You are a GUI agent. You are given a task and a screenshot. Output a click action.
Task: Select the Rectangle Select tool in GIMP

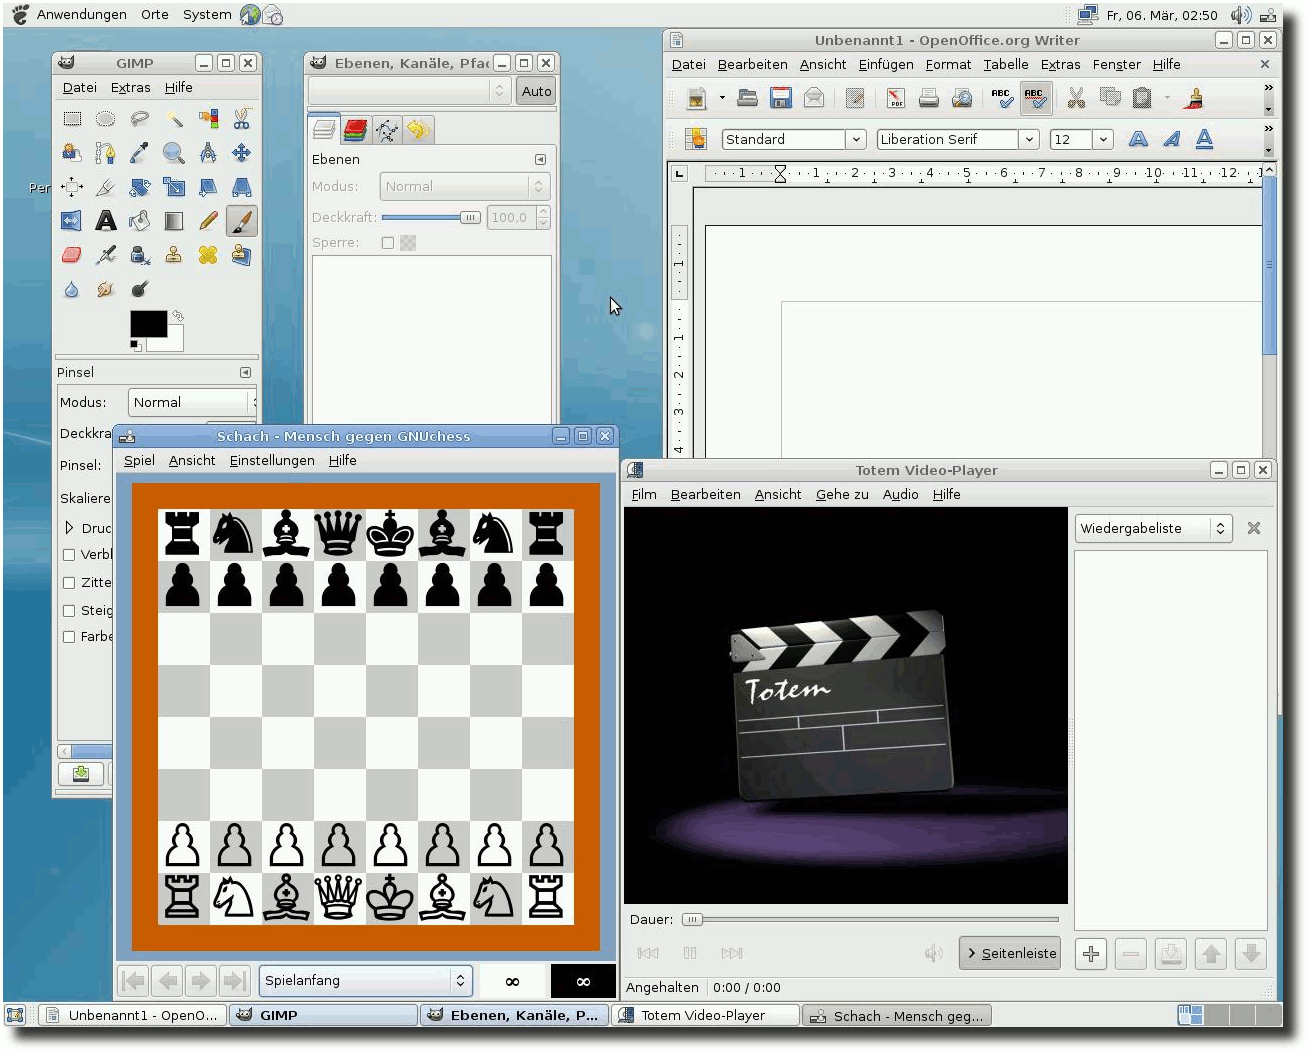click(x=72, y=119)
